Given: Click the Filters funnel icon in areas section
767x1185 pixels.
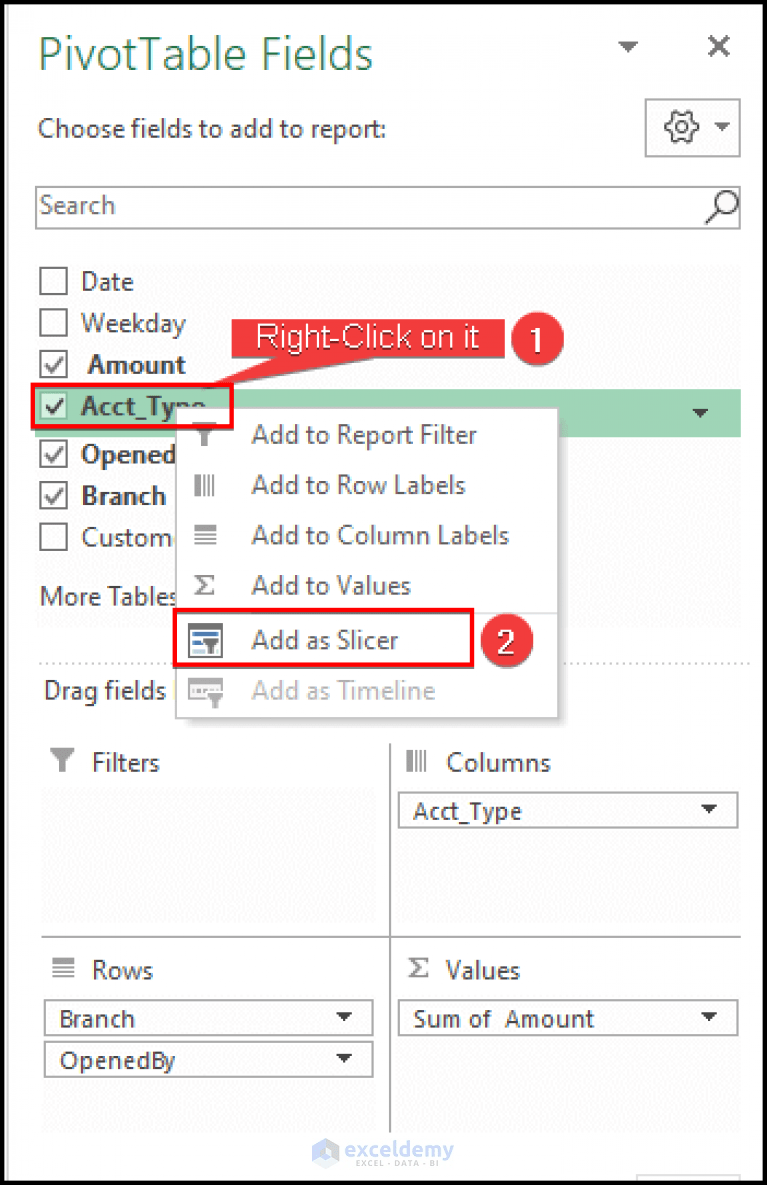Looking at the screenshot, I should pos(62,762).
